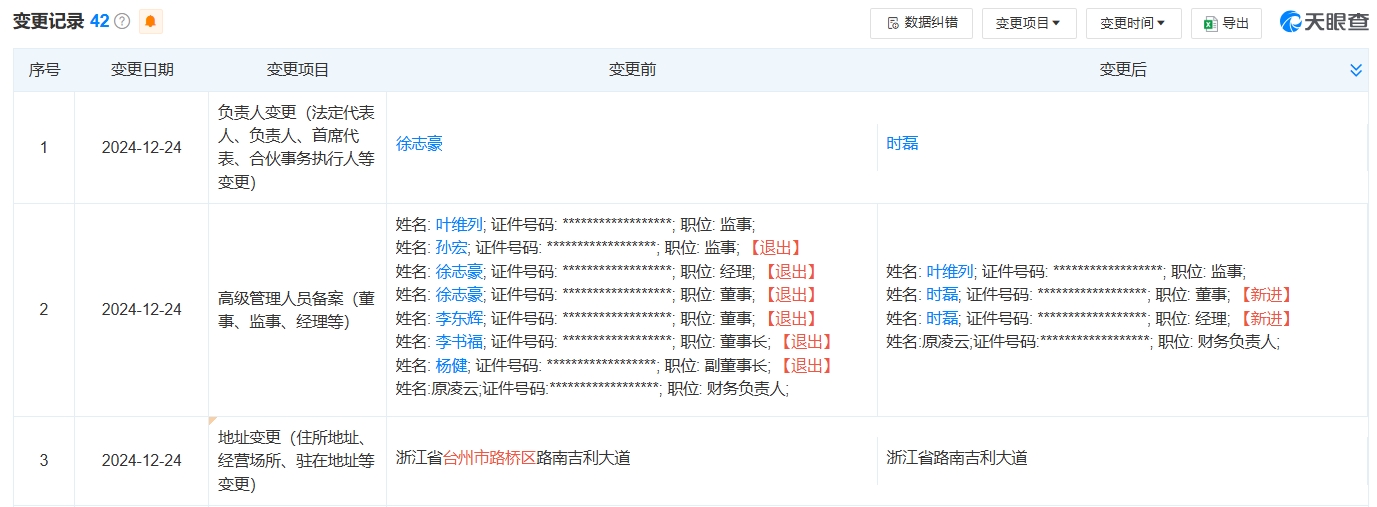Screen dimensions: 1377x507
Task: Click row number 3
Action: pyautogui.click(x=44, y=460)
